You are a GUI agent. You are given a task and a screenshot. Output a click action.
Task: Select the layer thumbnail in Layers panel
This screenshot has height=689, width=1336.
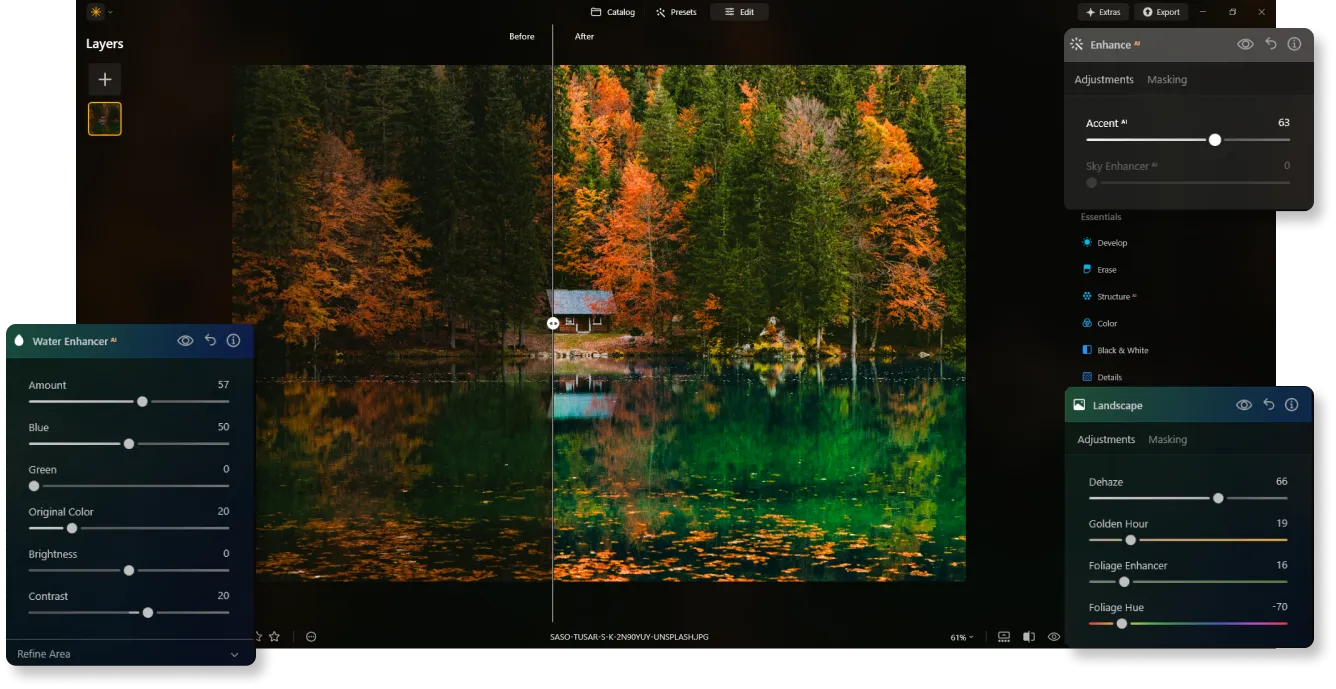tap(105, 119)
